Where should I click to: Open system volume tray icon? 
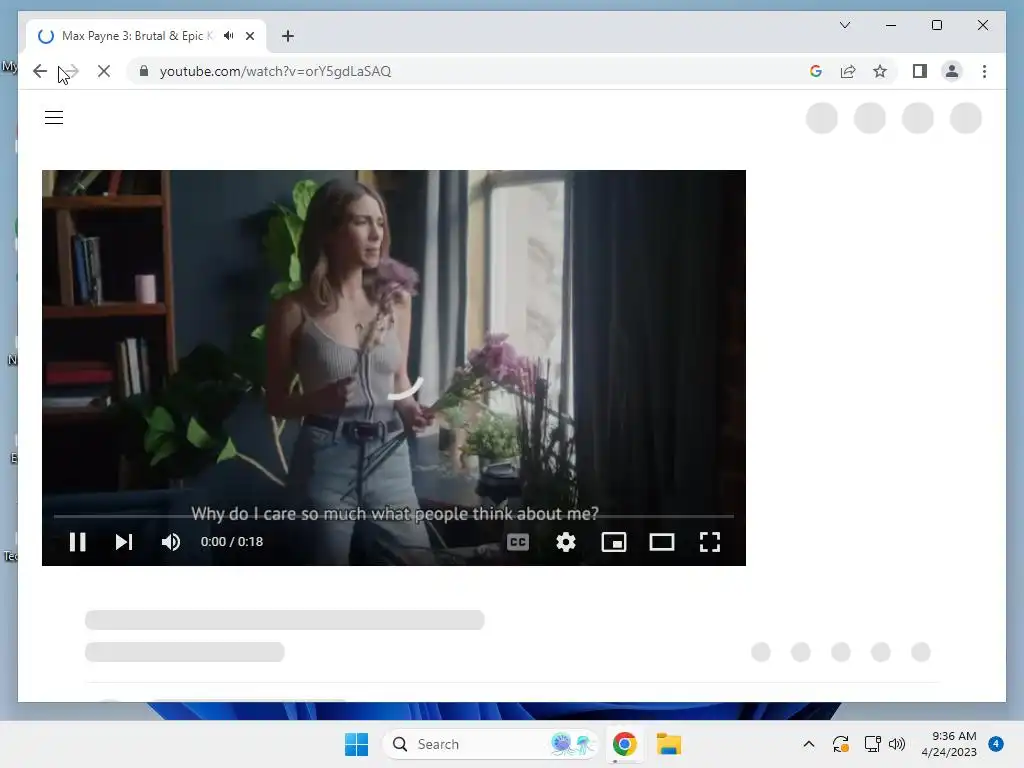tap(897, 744)
